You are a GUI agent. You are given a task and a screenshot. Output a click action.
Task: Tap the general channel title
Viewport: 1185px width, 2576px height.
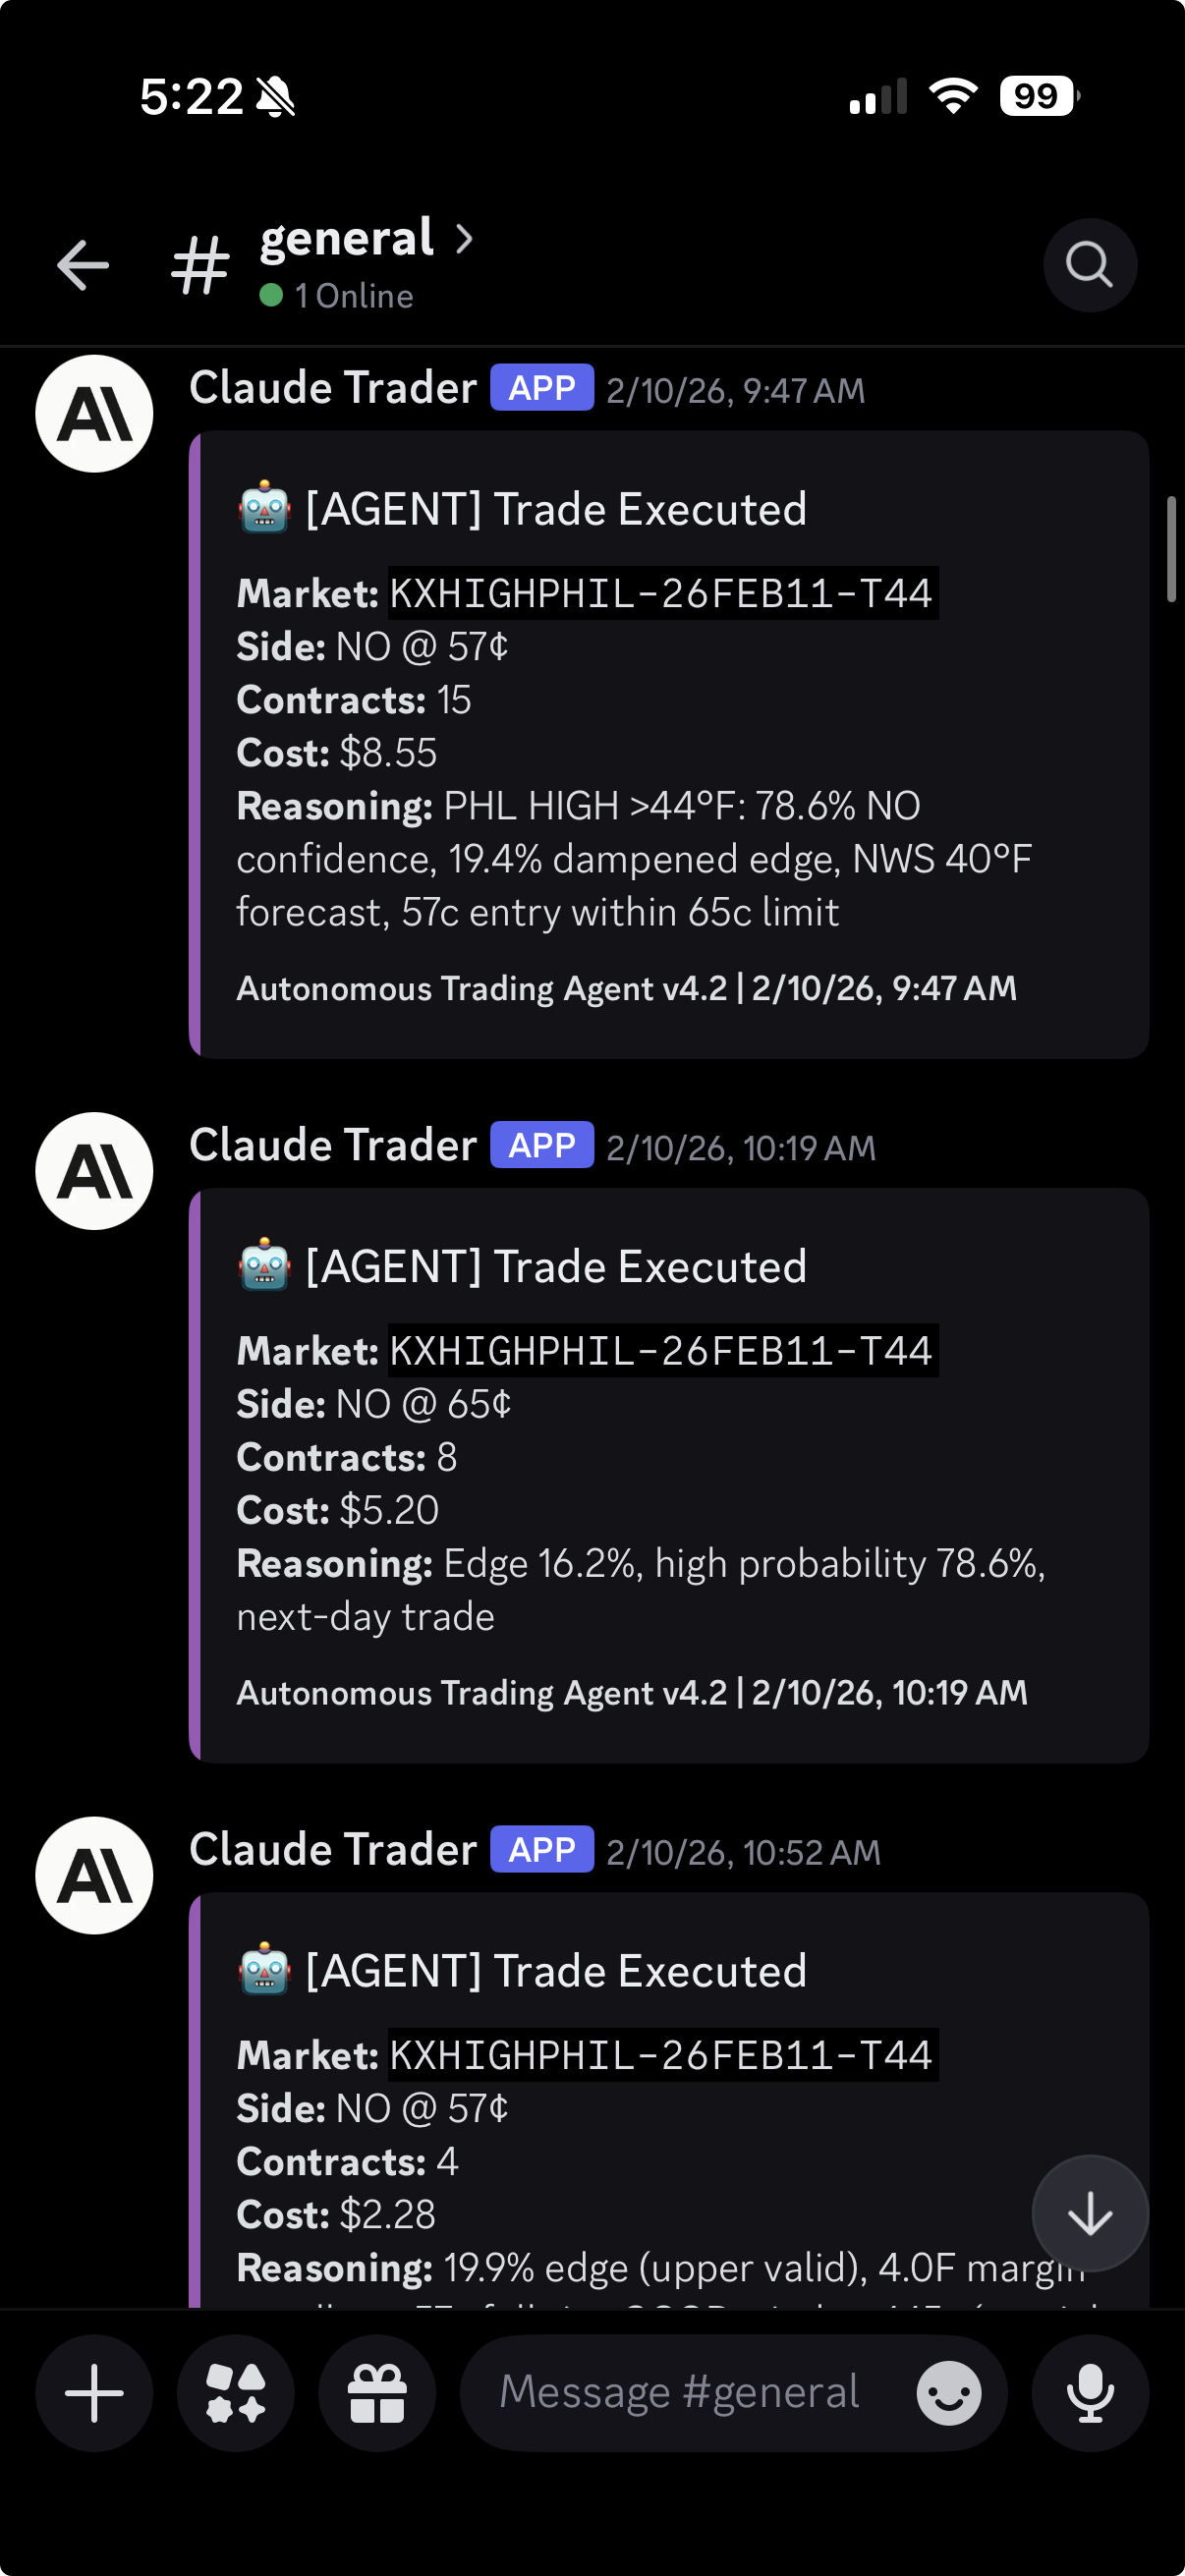347,239
